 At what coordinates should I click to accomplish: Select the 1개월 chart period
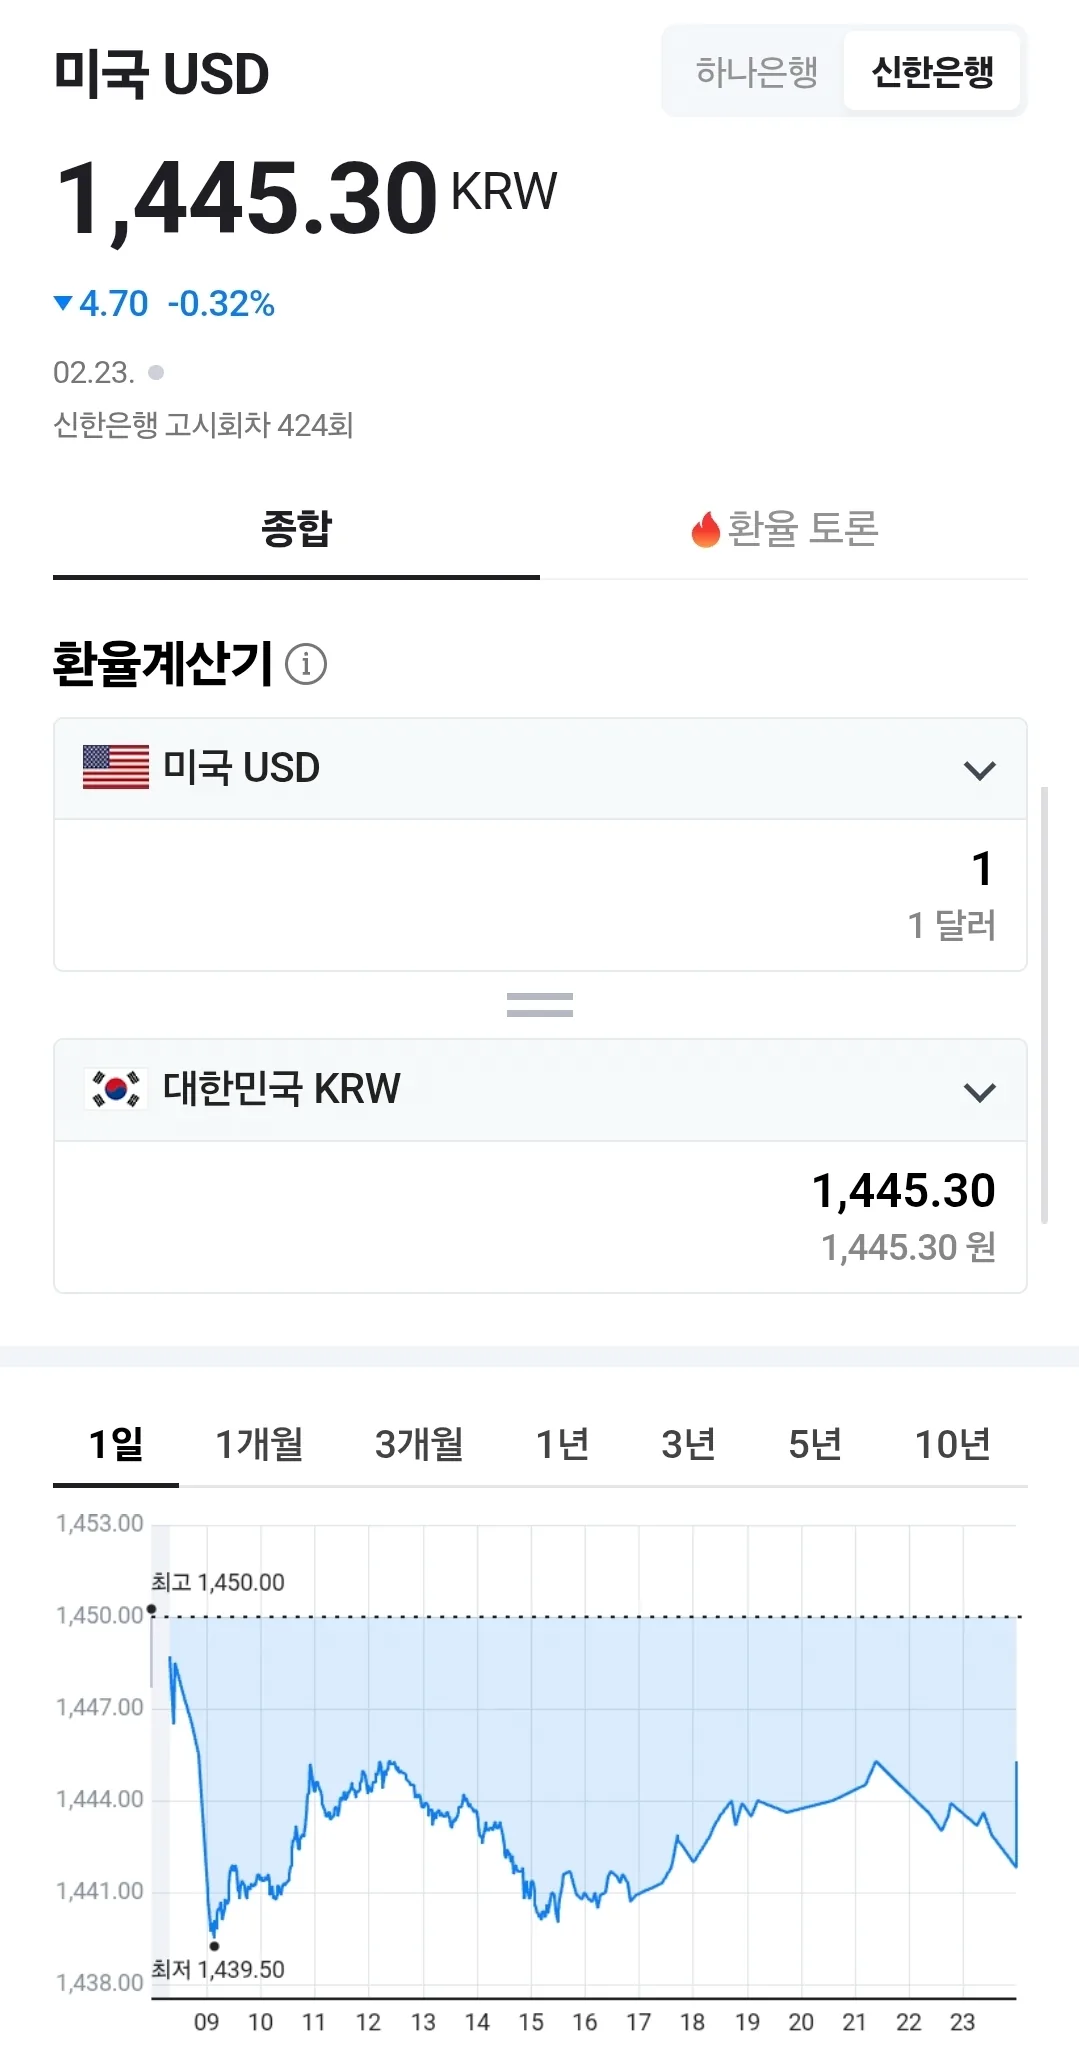[260, 1444]
